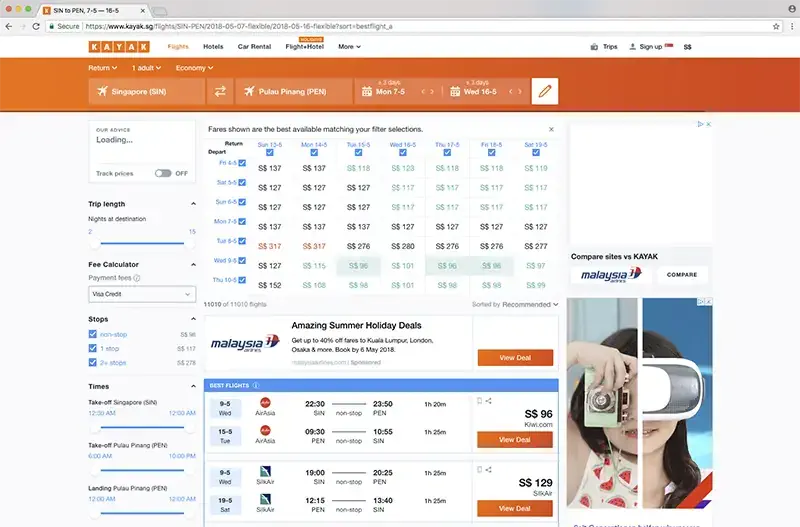The height and width of the screenshot is (527, 800).
Task: Open the Flights tab
Action: click(178, 46)
